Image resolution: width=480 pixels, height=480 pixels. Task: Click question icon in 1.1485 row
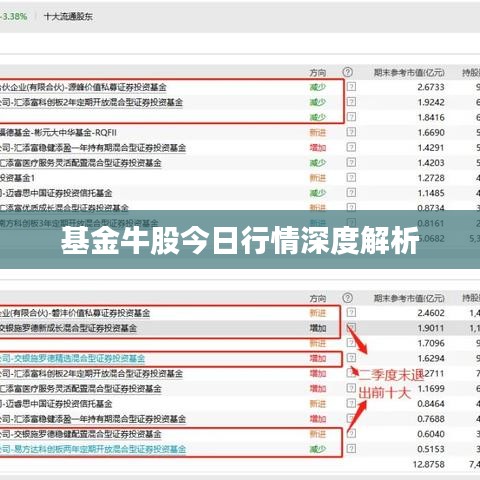pos(351,192)
